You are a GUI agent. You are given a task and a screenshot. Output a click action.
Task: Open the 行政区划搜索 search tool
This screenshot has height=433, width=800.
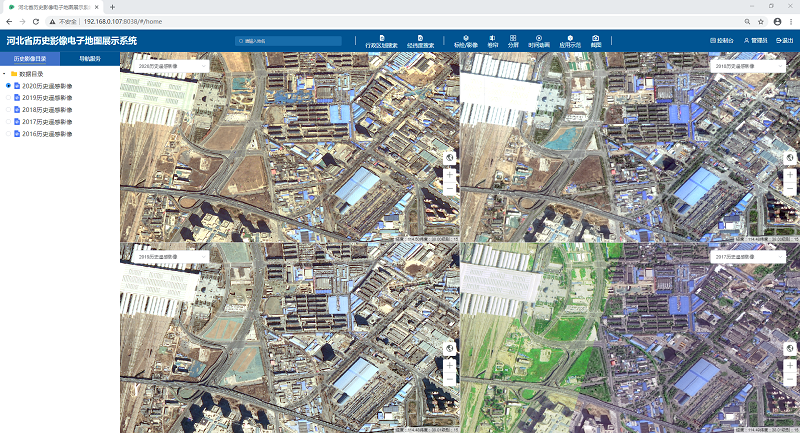381,41
